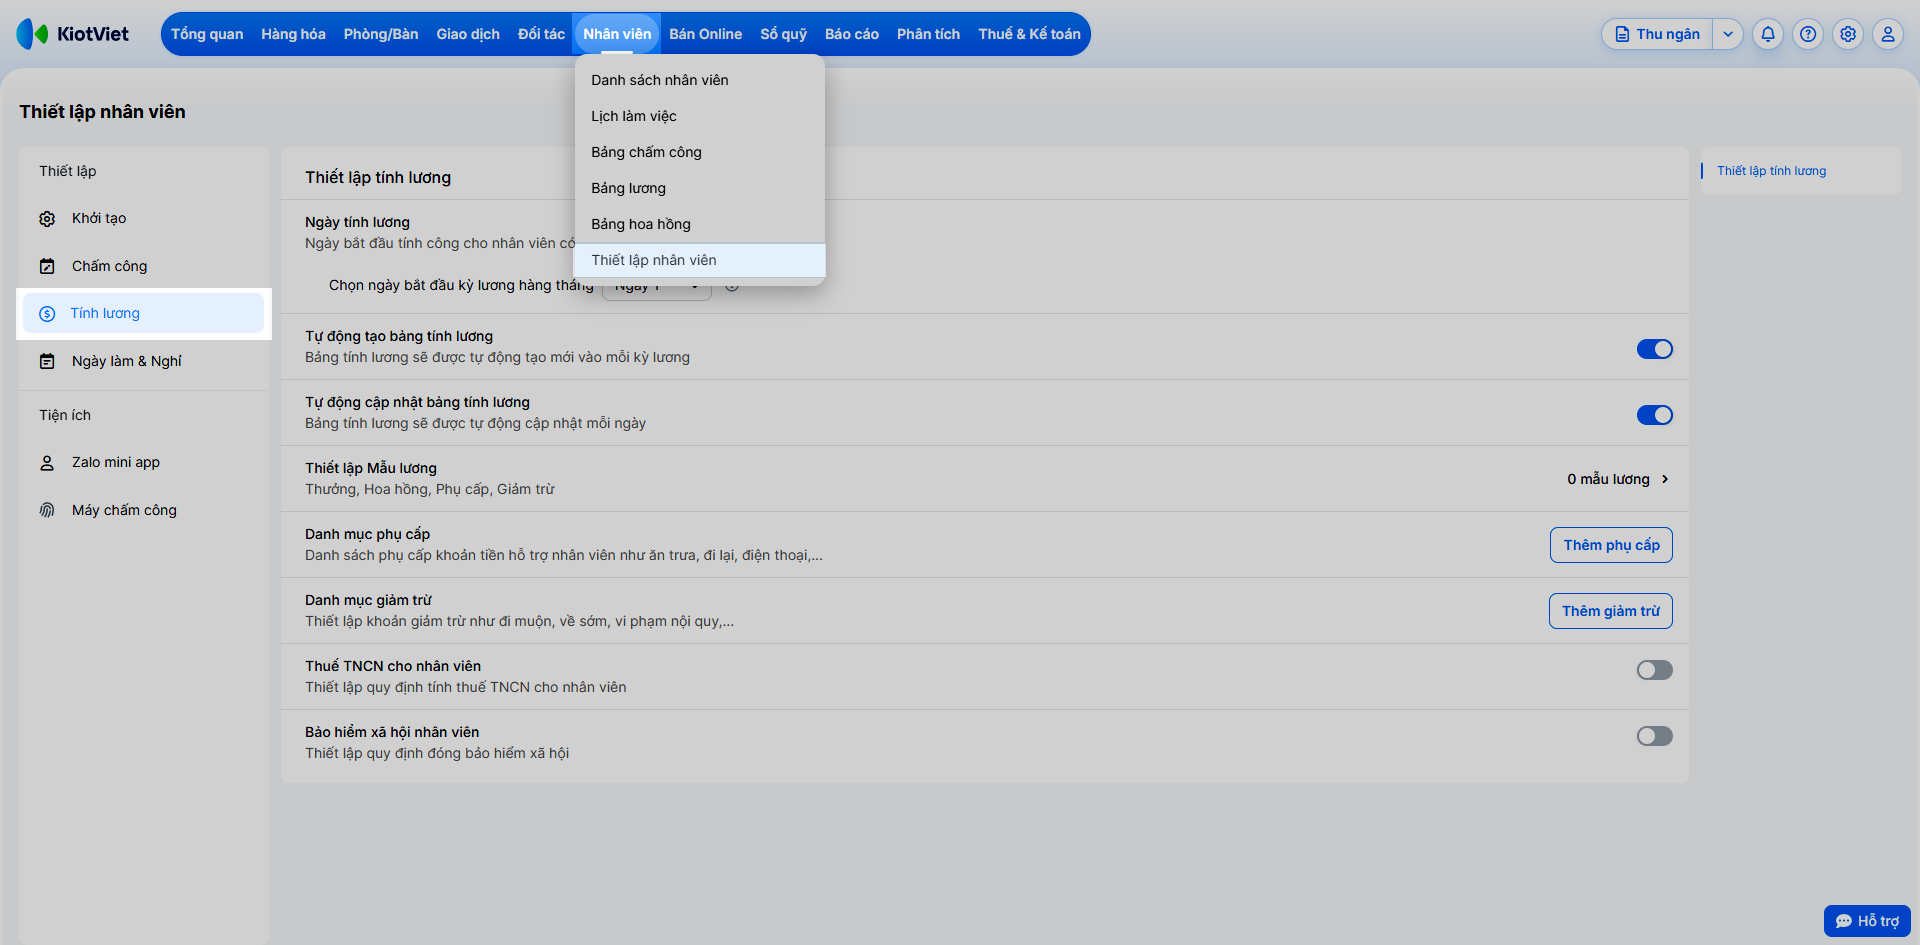Click the Tính lương dollar icon
The image size is (1920, 945).
click(47, 314)
